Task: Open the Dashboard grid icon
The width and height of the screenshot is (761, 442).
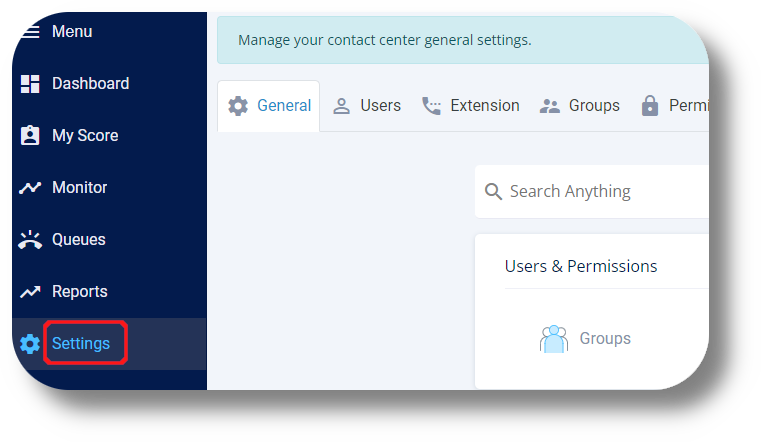Action: (30, 84)
